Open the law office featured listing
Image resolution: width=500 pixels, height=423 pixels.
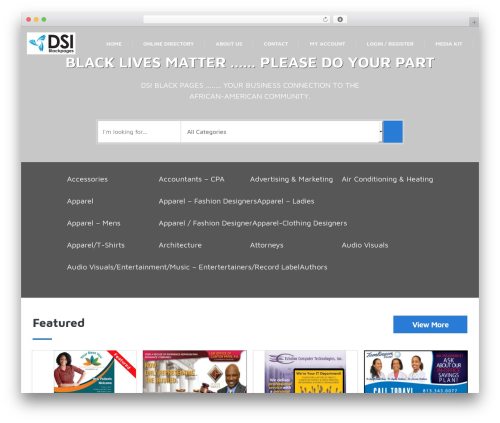point(195,371)
